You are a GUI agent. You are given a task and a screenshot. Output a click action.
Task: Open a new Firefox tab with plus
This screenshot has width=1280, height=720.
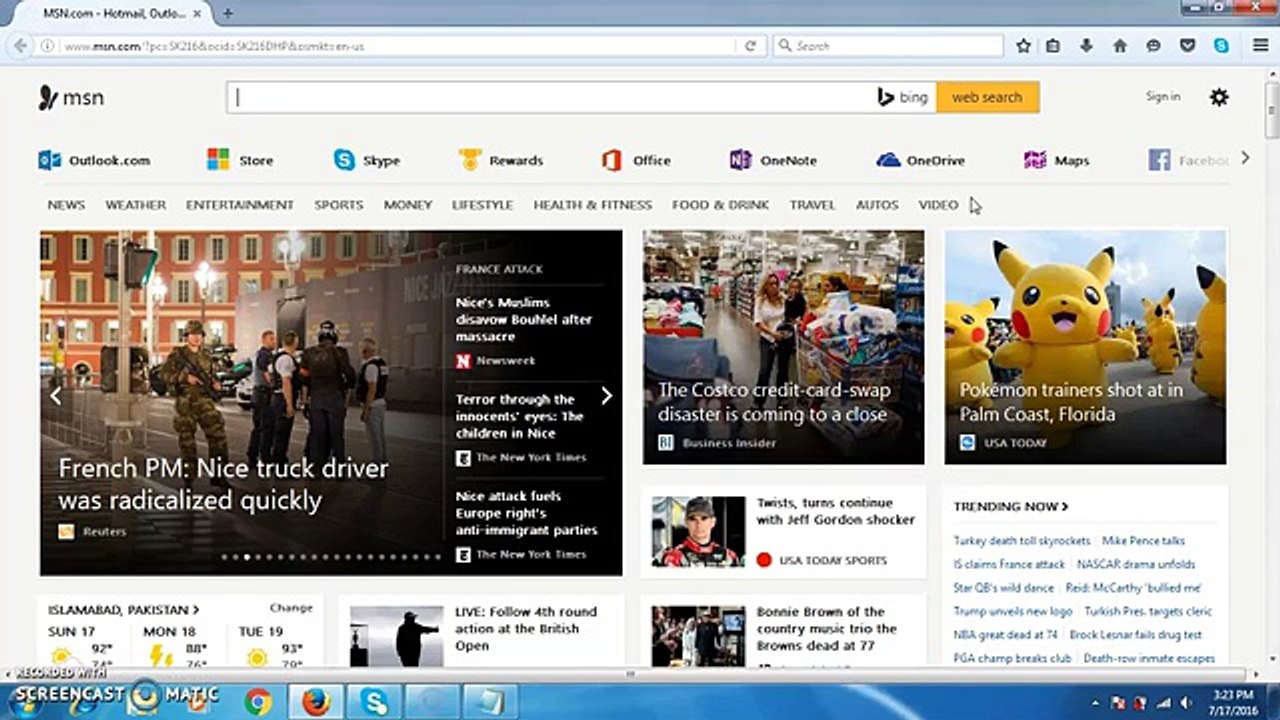point(227,14)
